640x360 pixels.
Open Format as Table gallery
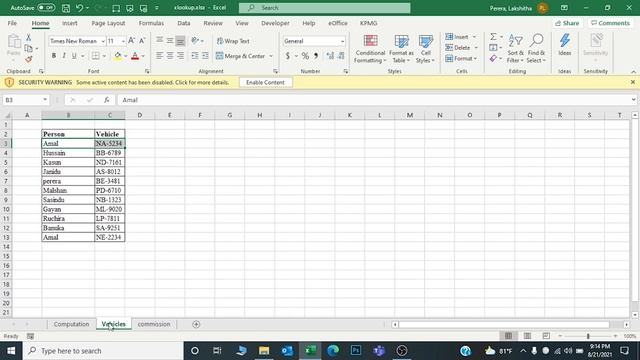(x=401, y=49)
